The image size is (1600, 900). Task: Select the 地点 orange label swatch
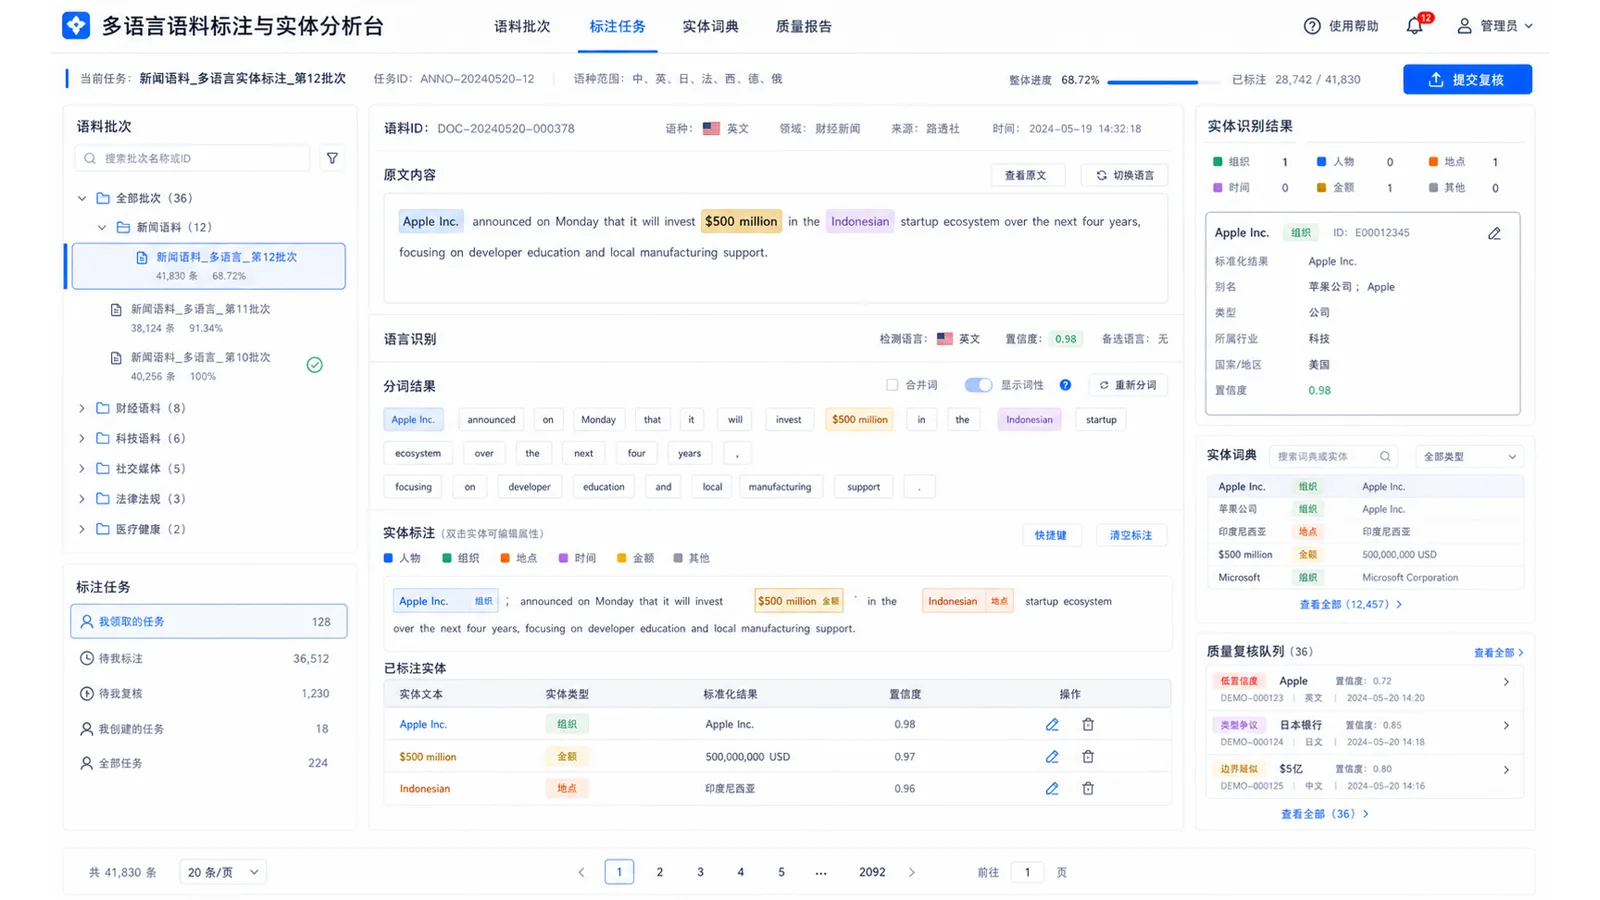pyautogui.click(x=505, y=559)
